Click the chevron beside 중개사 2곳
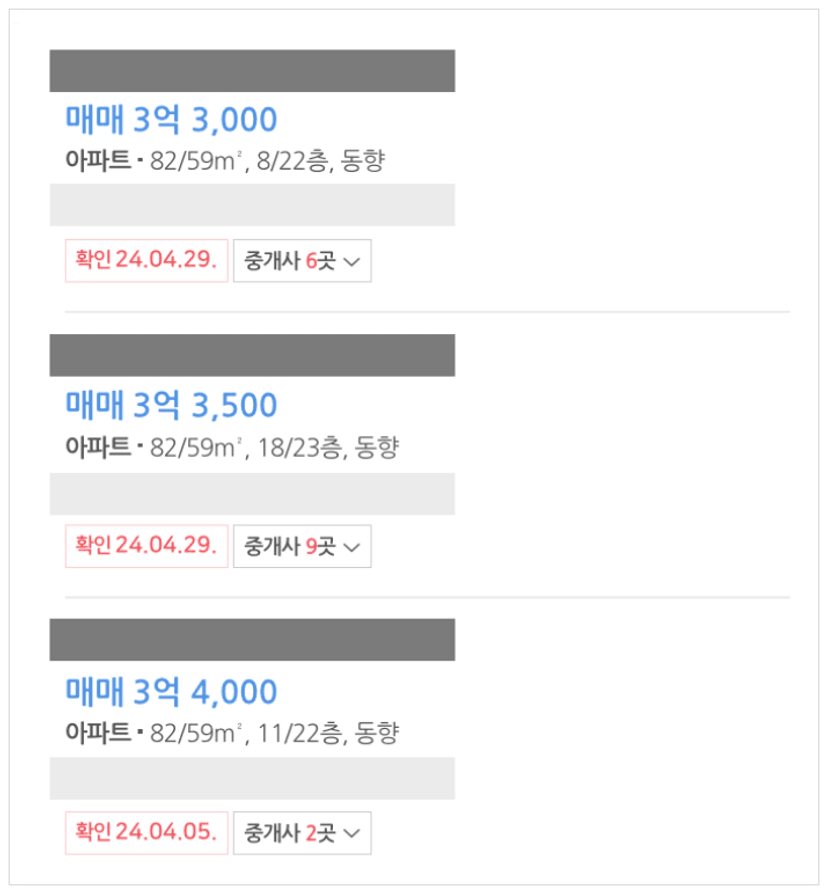Viewport: 827px width, 894px height. pos(352,834)
